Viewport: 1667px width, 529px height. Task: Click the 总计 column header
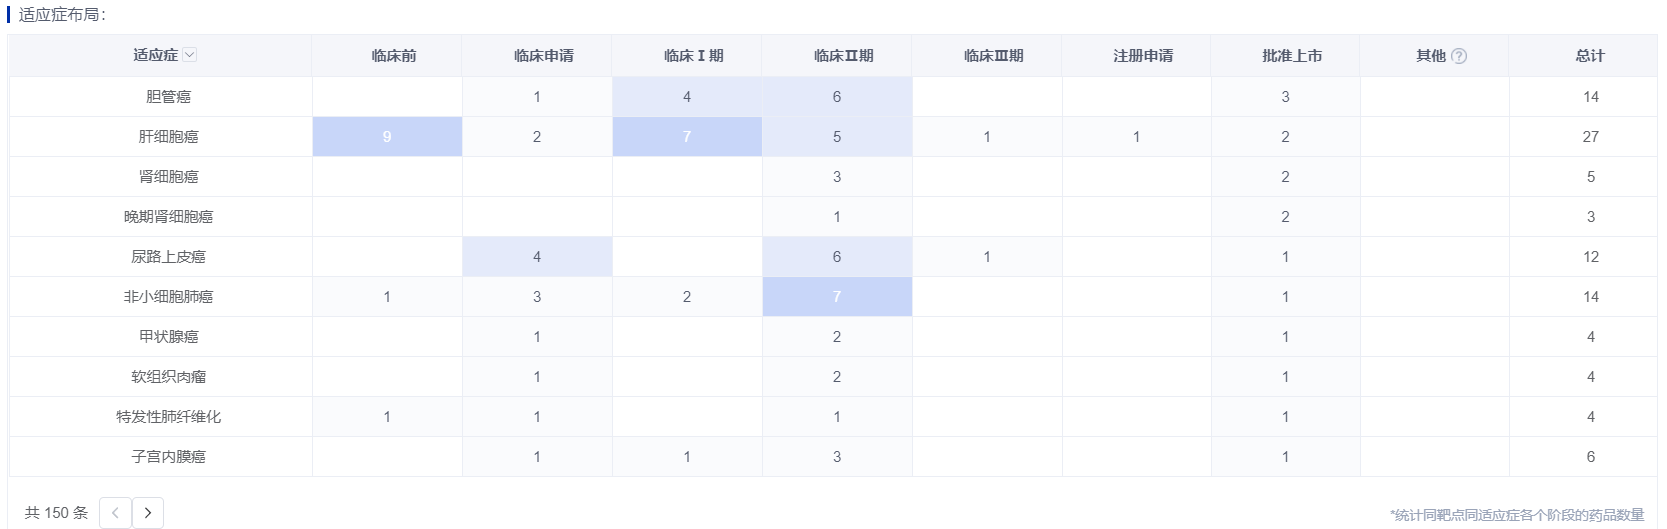1590,56
